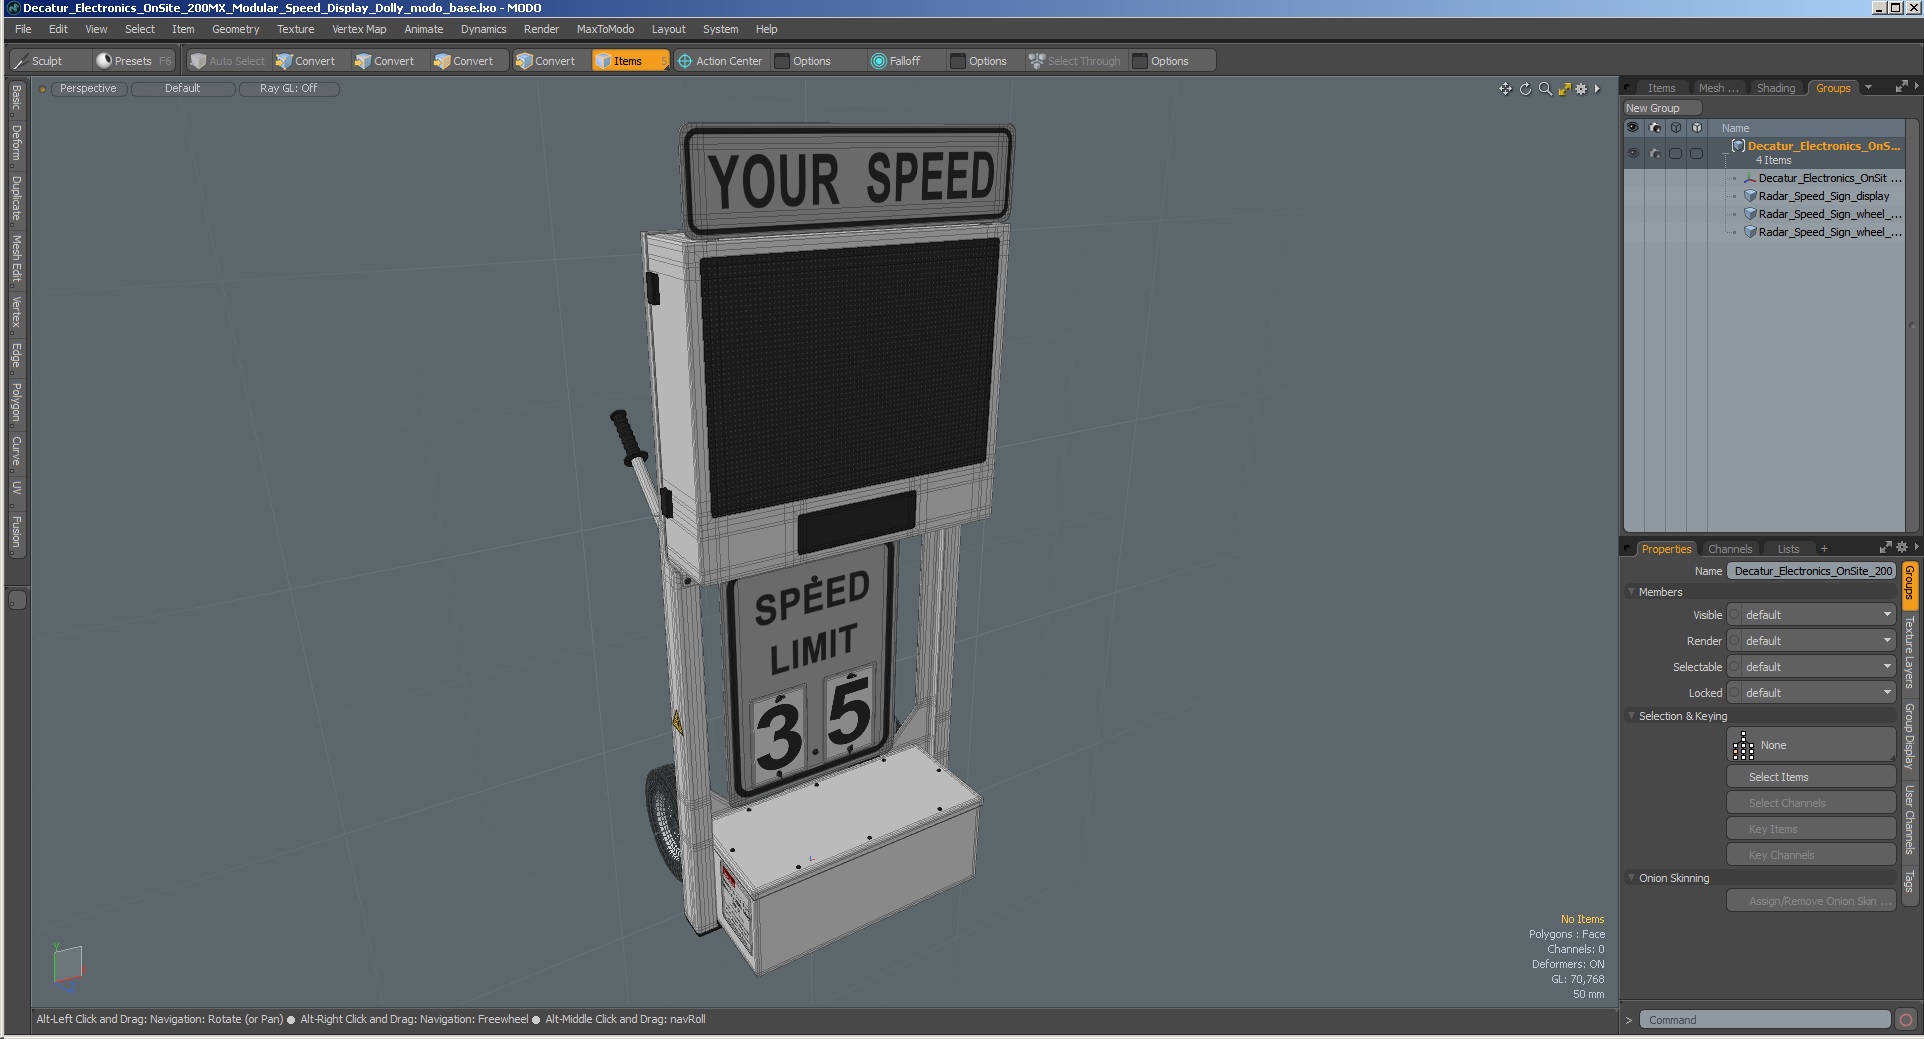Open the Selectable default dropdown
Screen dimensions: 1924x1039
coord(1818,667)
